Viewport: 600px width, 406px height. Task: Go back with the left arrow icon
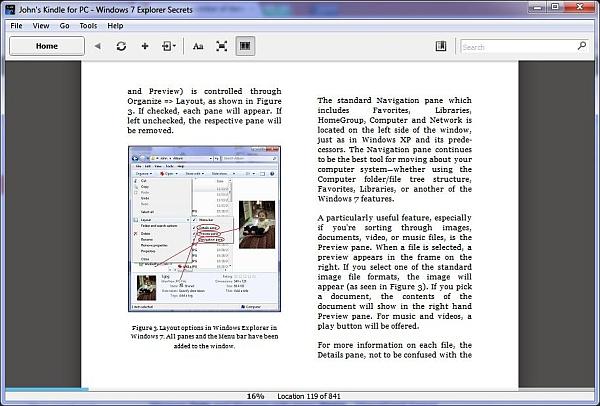(98, 46)
